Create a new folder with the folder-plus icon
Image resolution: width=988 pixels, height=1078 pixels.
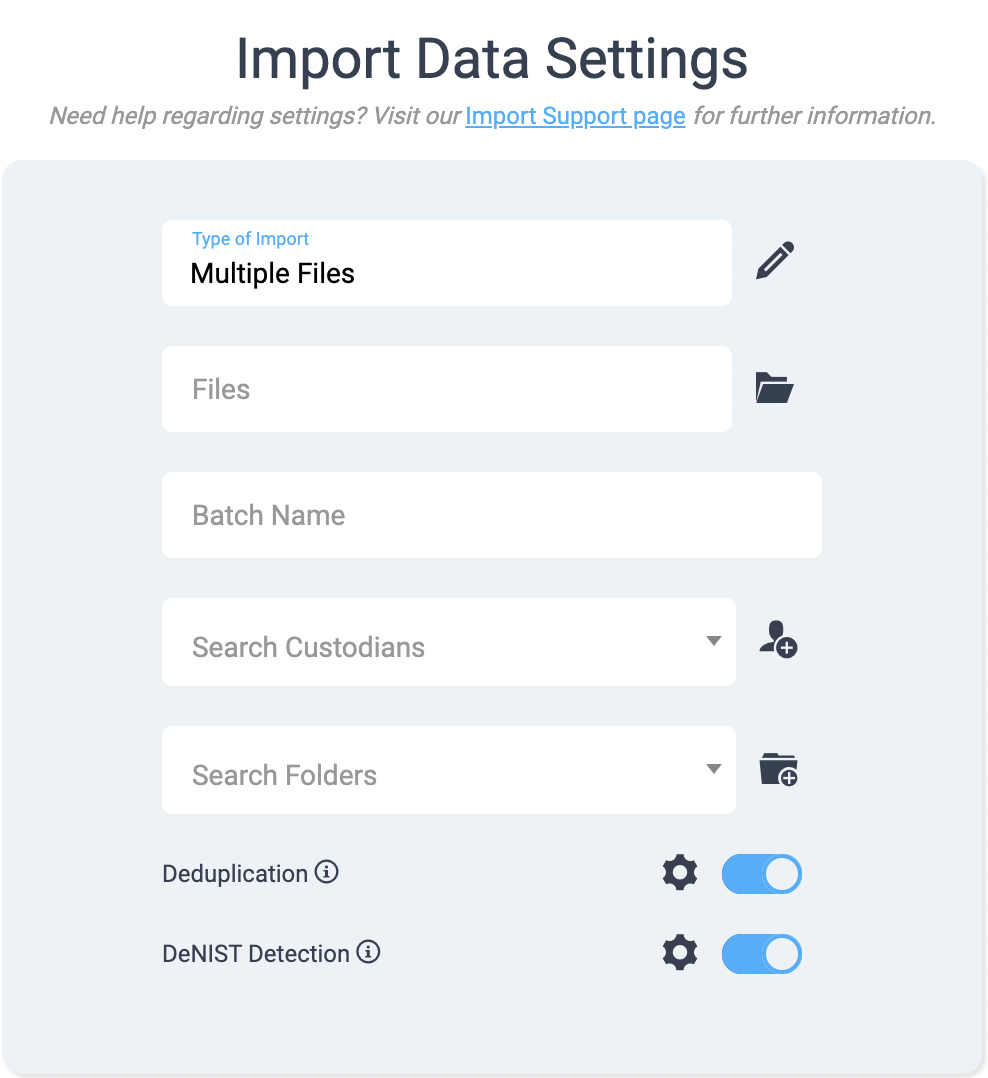(x=779, y=769)
